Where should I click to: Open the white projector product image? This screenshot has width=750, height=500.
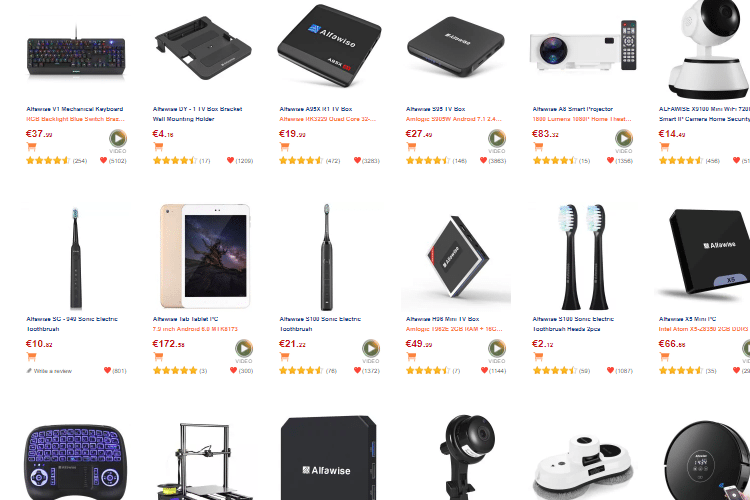583,48
